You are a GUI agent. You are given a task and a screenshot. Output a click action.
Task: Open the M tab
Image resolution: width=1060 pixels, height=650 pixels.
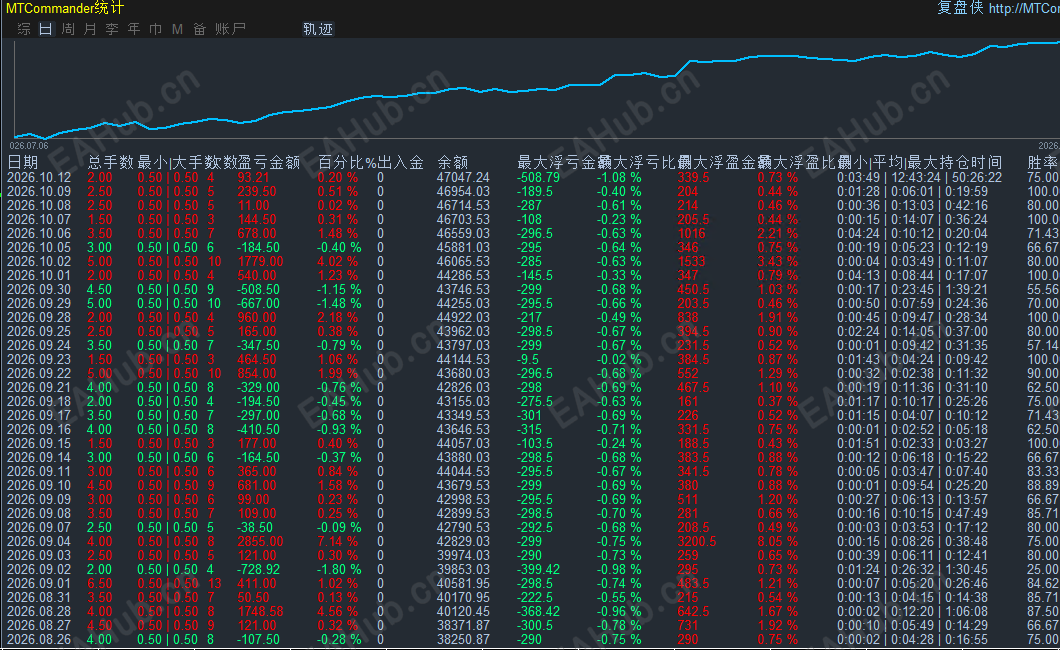pos(177,29)
